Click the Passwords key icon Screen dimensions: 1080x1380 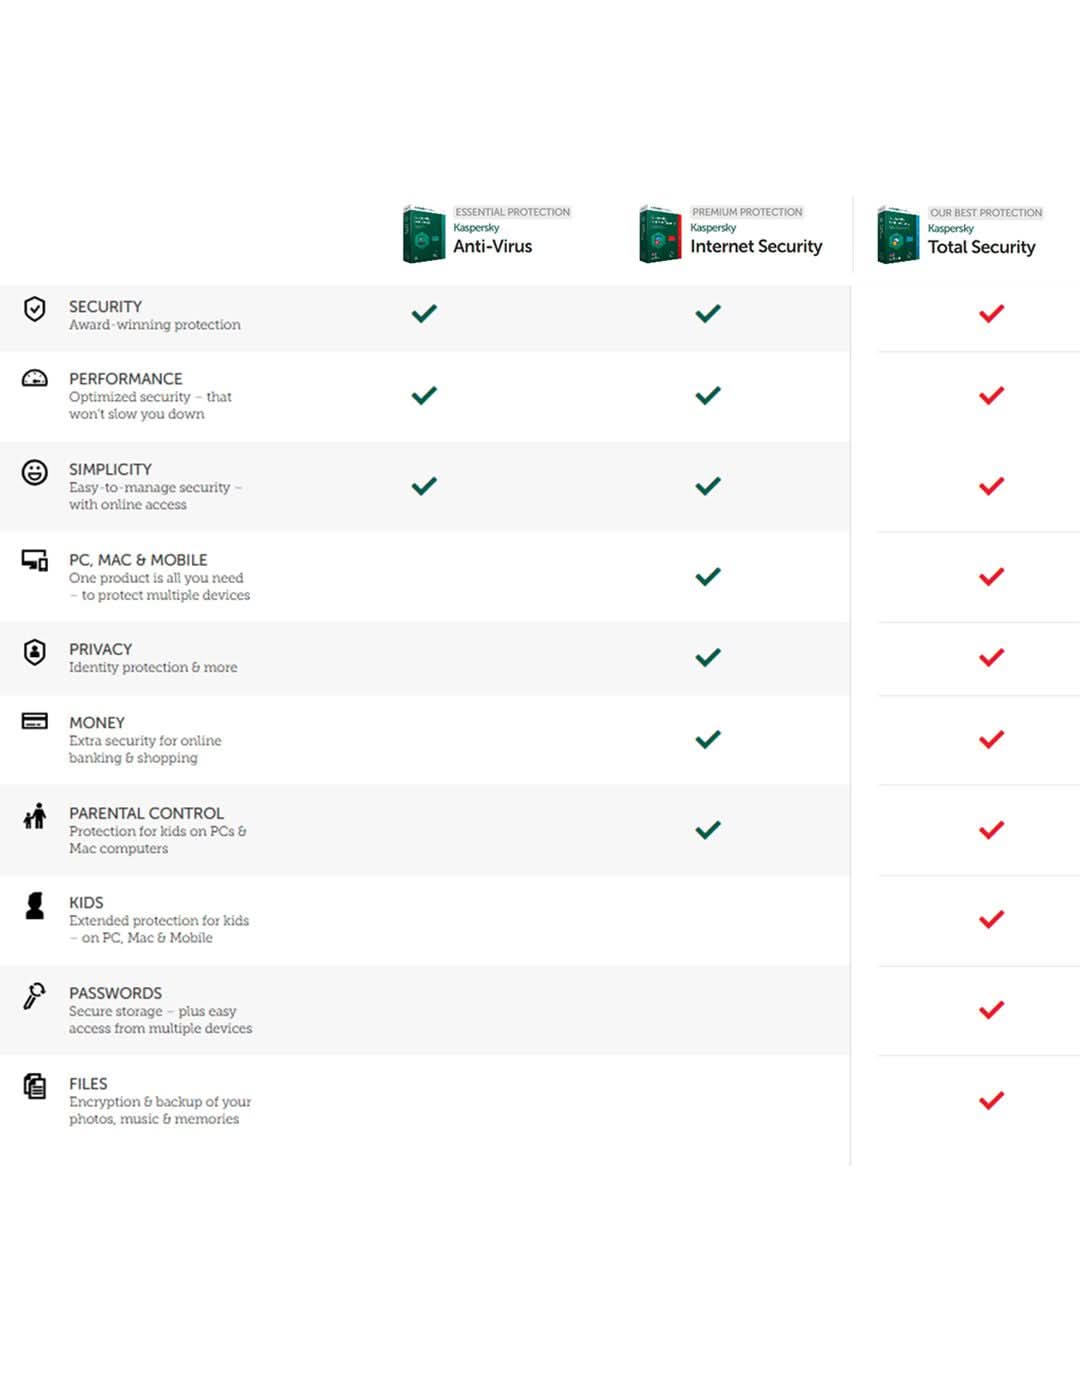[35, 996]
